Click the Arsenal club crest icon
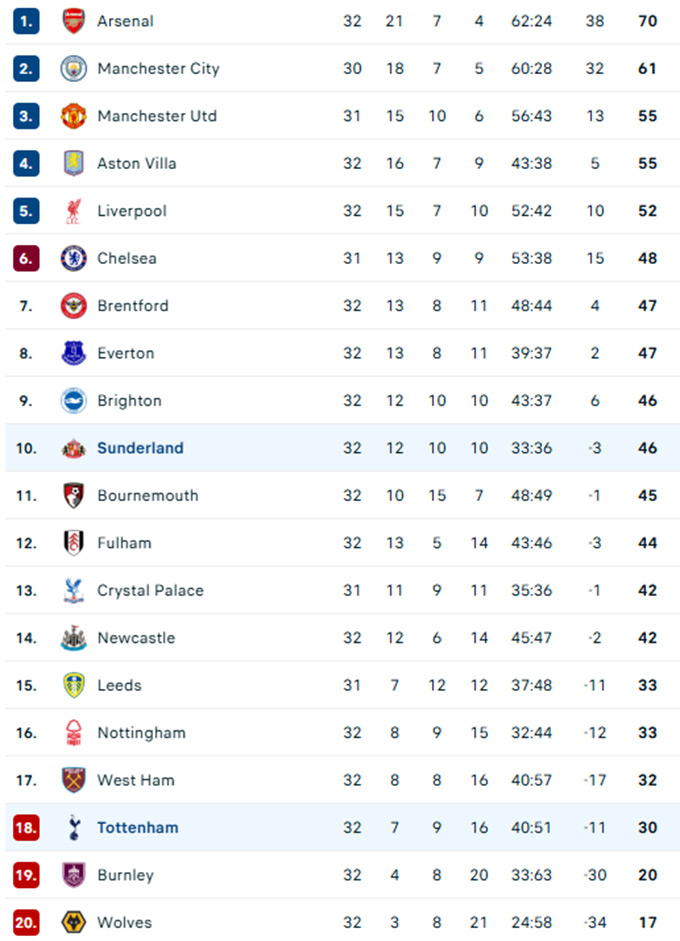 tap(74, 21)
